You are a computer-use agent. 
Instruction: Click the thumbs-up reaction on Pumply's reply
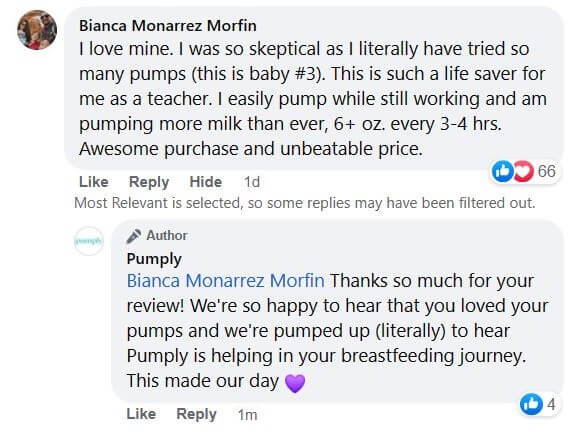[531, 404]
